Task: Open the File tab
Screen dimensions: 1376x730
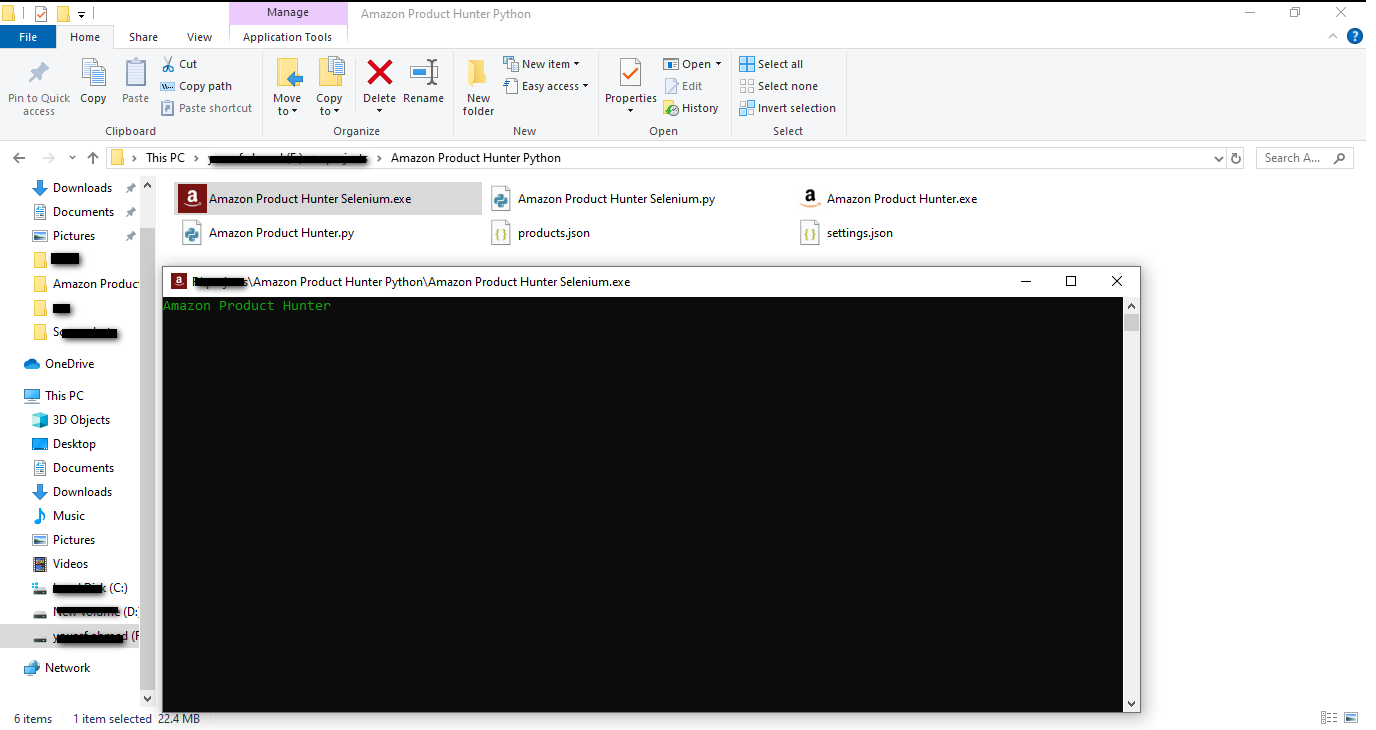Action: [x=28, y=37]
